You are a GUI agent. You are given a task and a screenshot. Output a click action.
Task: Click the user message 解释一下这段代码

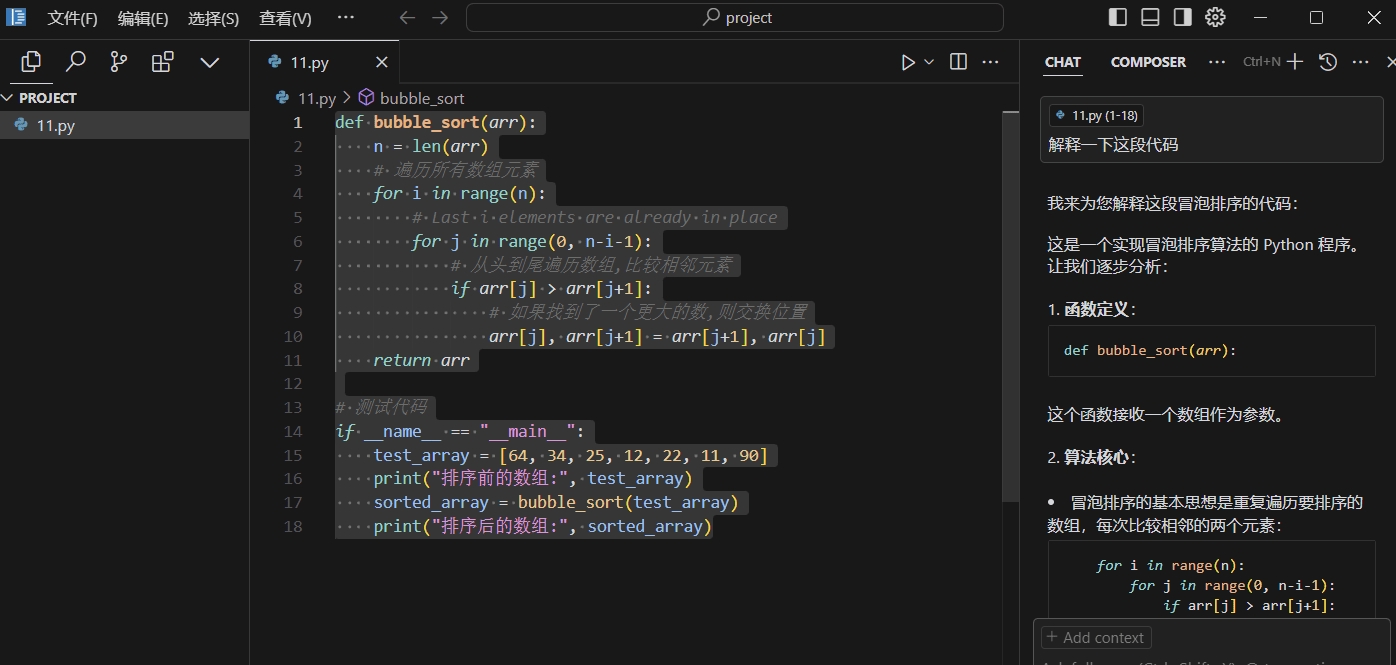[1113, 145]
